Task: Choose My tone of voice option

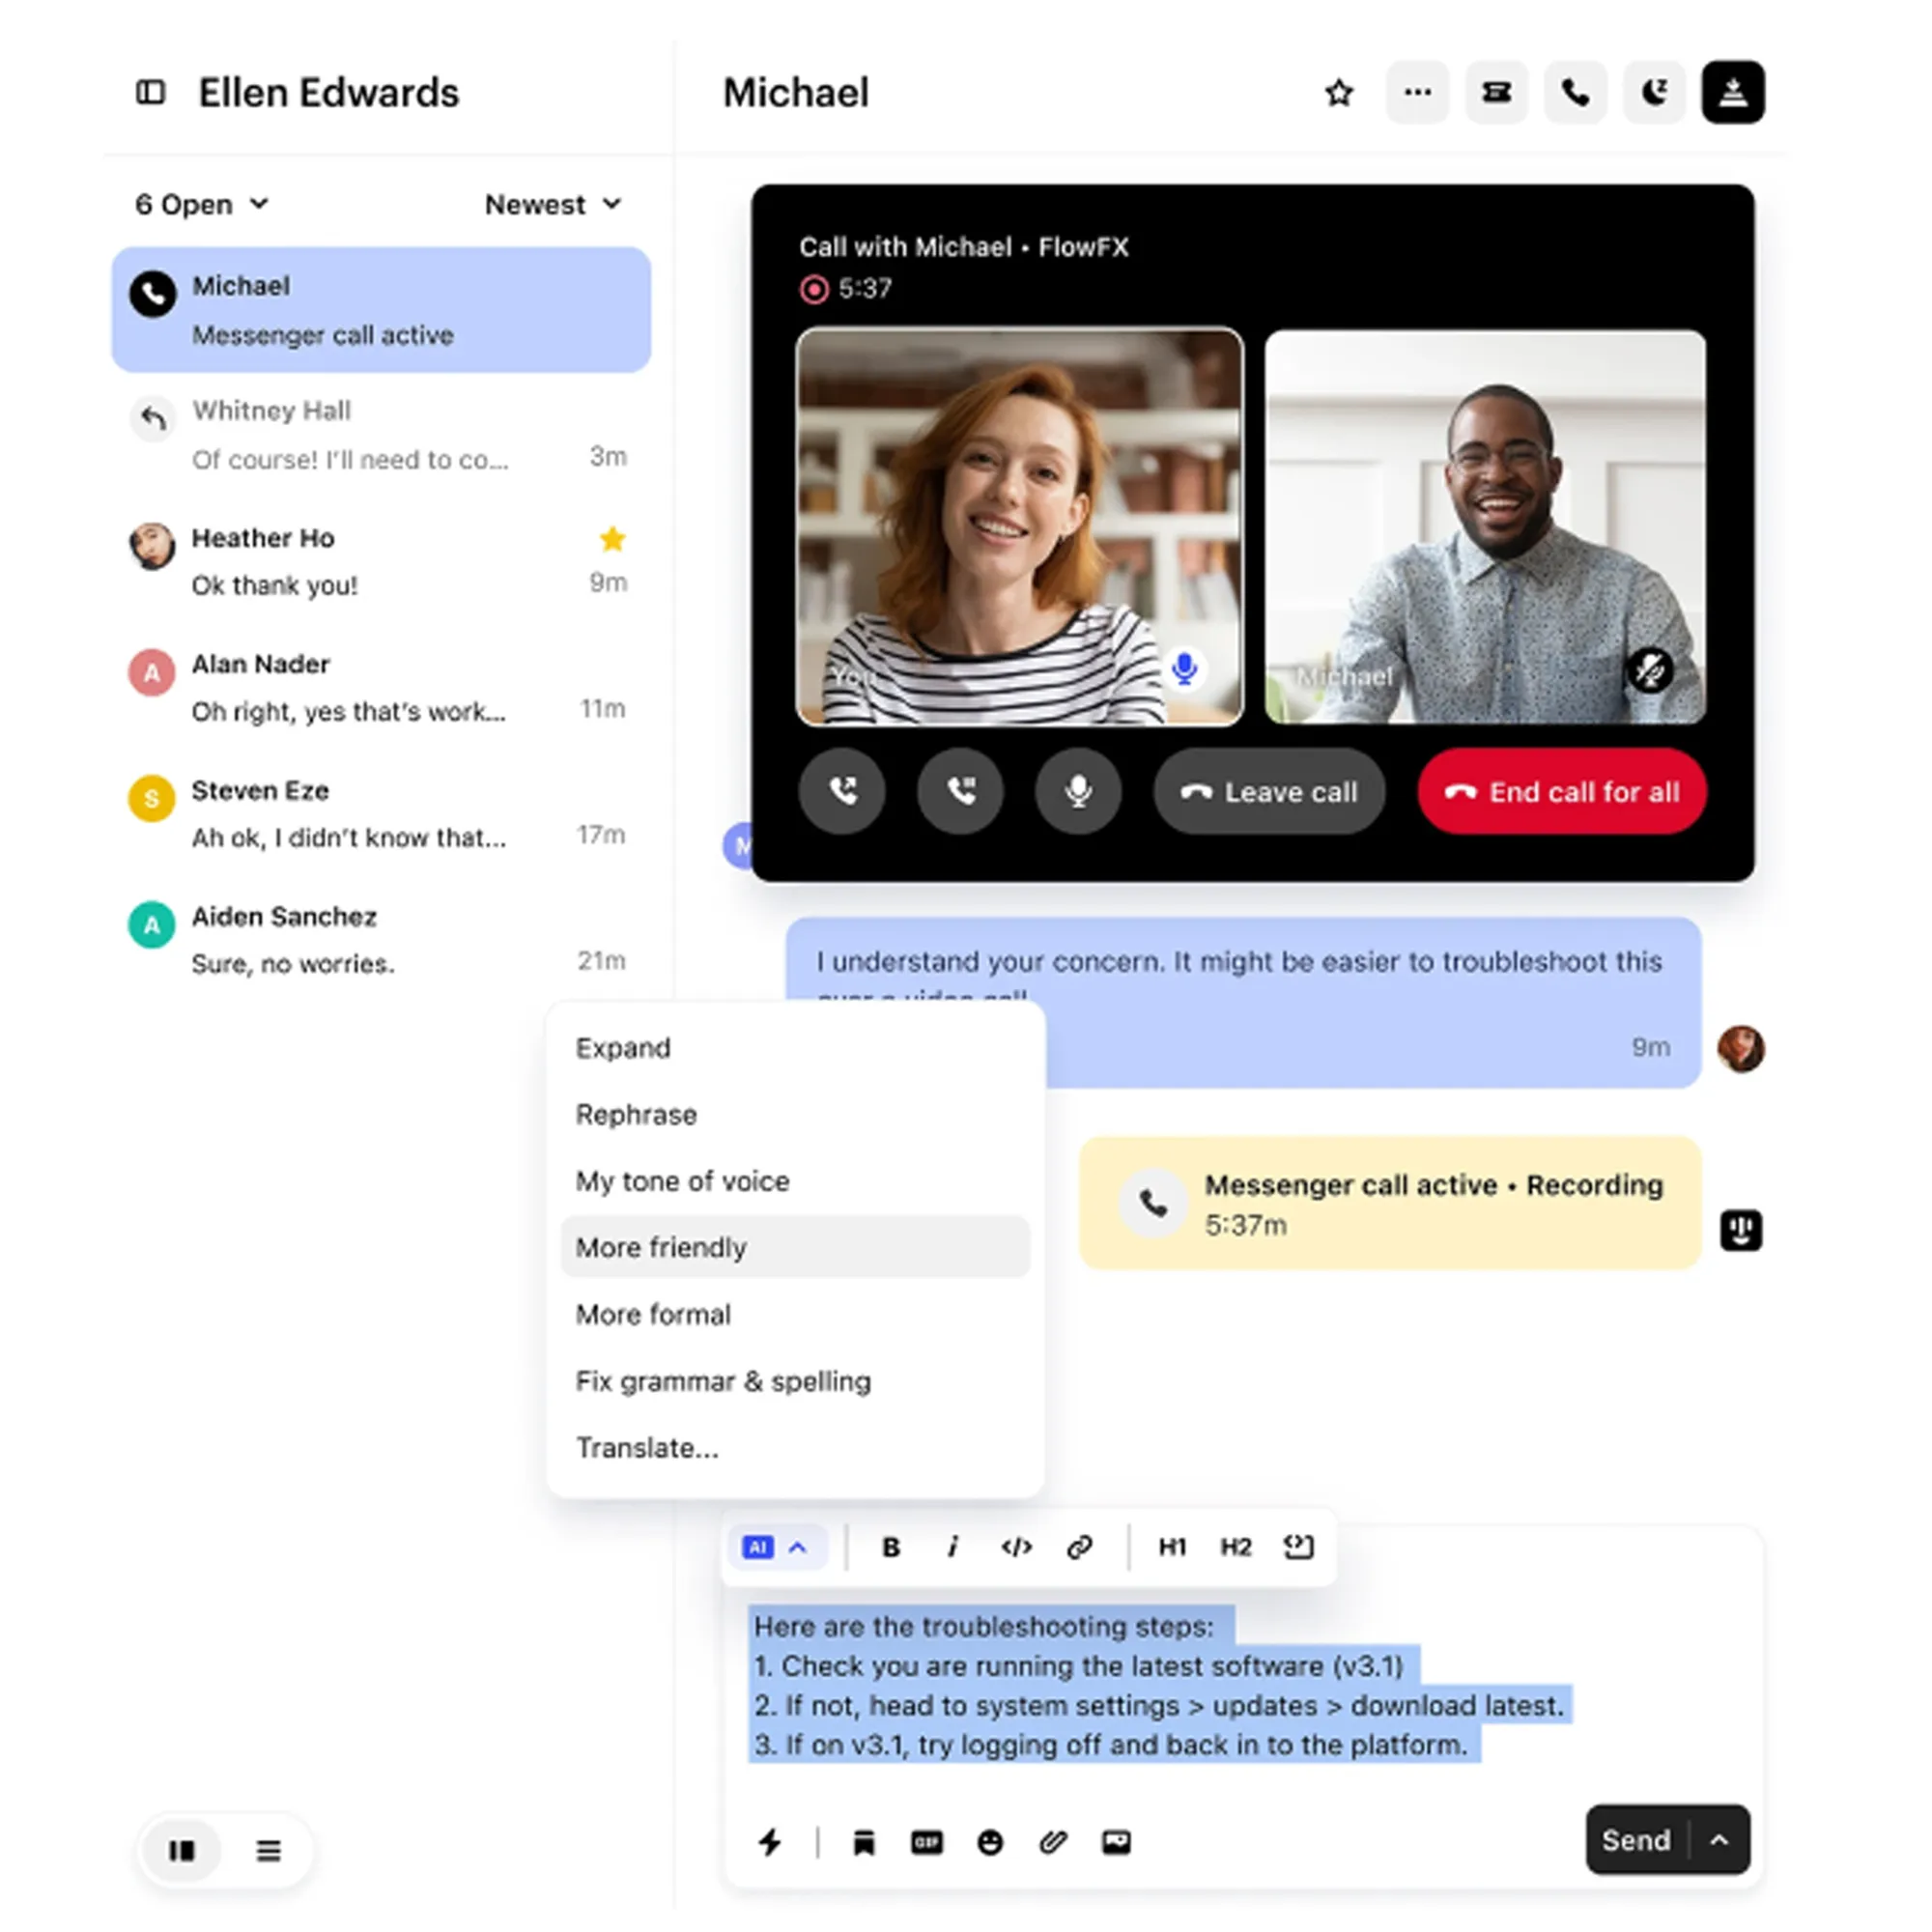Action: point(795,1181)
